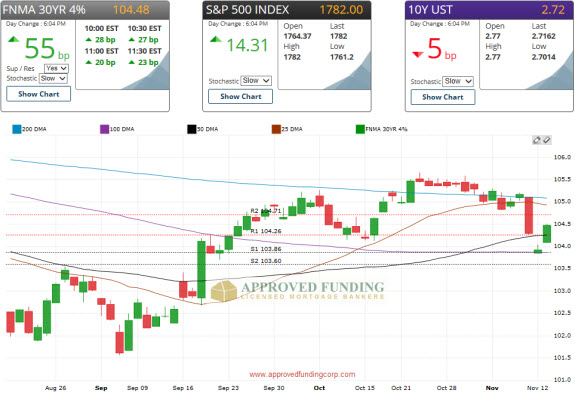Click the red down arrow beside 5 bp
575x393 pixels.
tap(418, 55)
